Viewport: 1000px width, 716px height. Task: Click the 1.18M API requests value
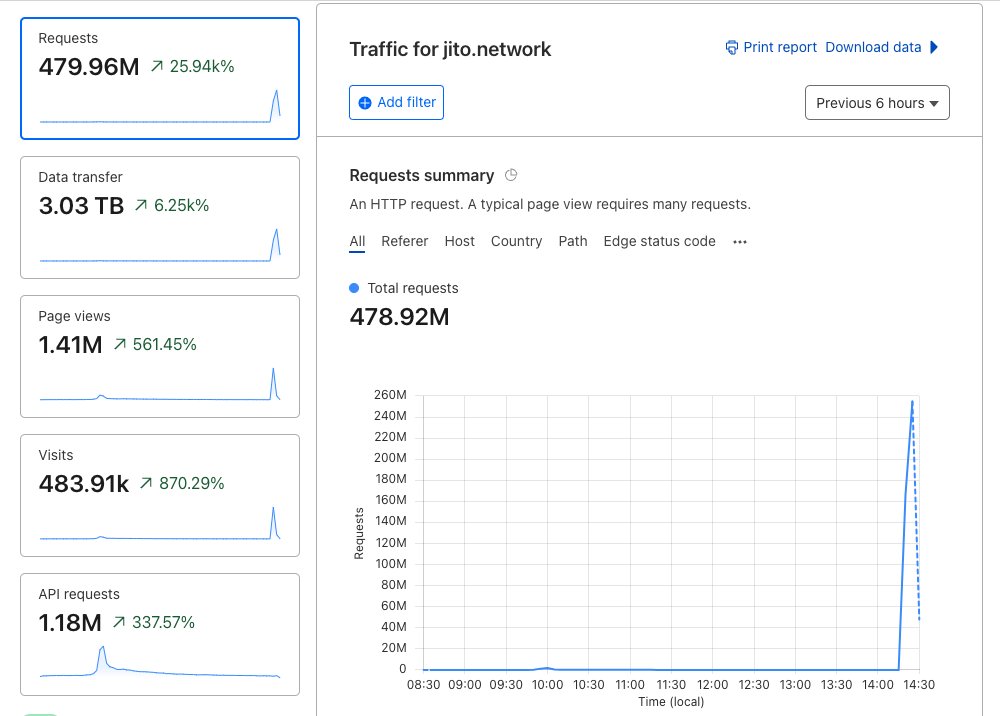[70, 622]
